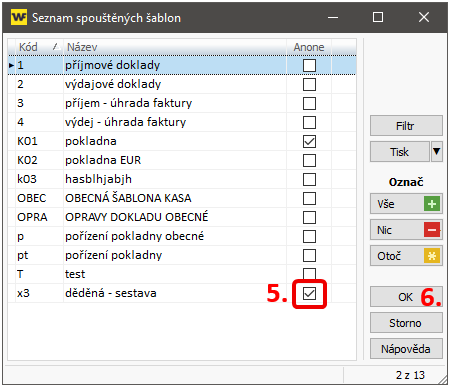Click the Tisk print button

click(400, 152)
